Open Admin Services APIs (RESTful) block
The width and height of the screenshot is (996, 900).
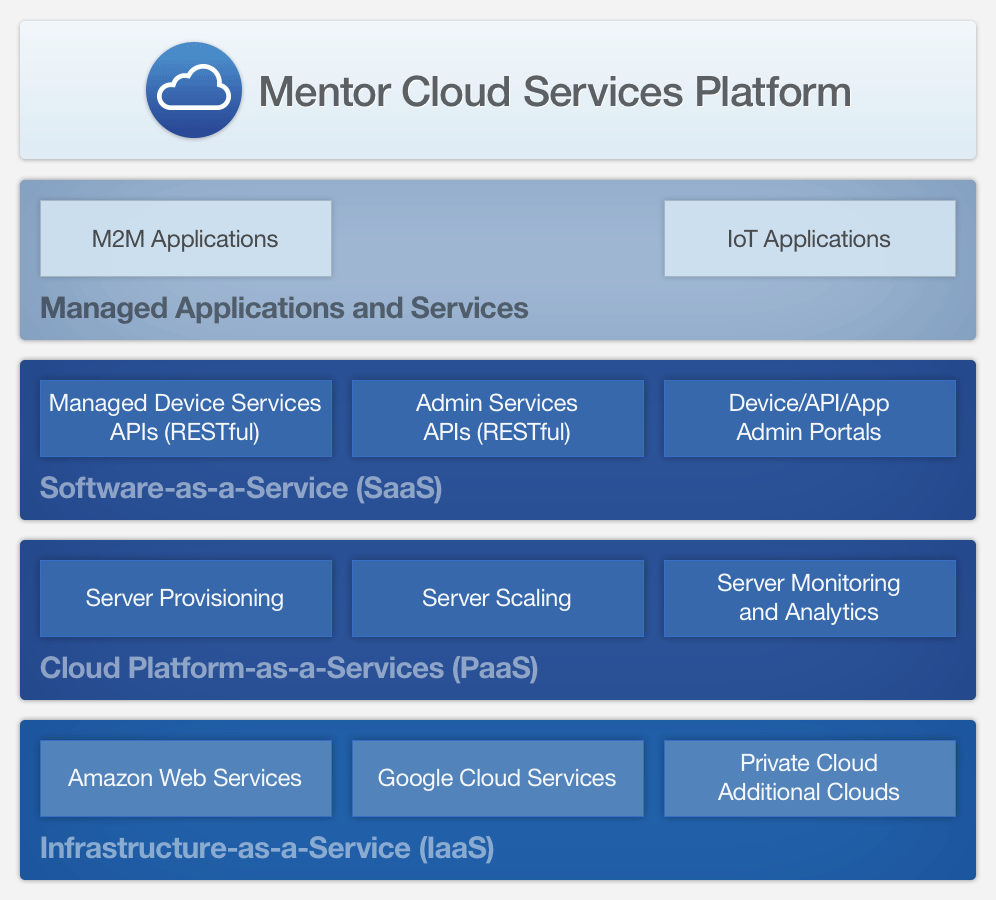[497, 418]
